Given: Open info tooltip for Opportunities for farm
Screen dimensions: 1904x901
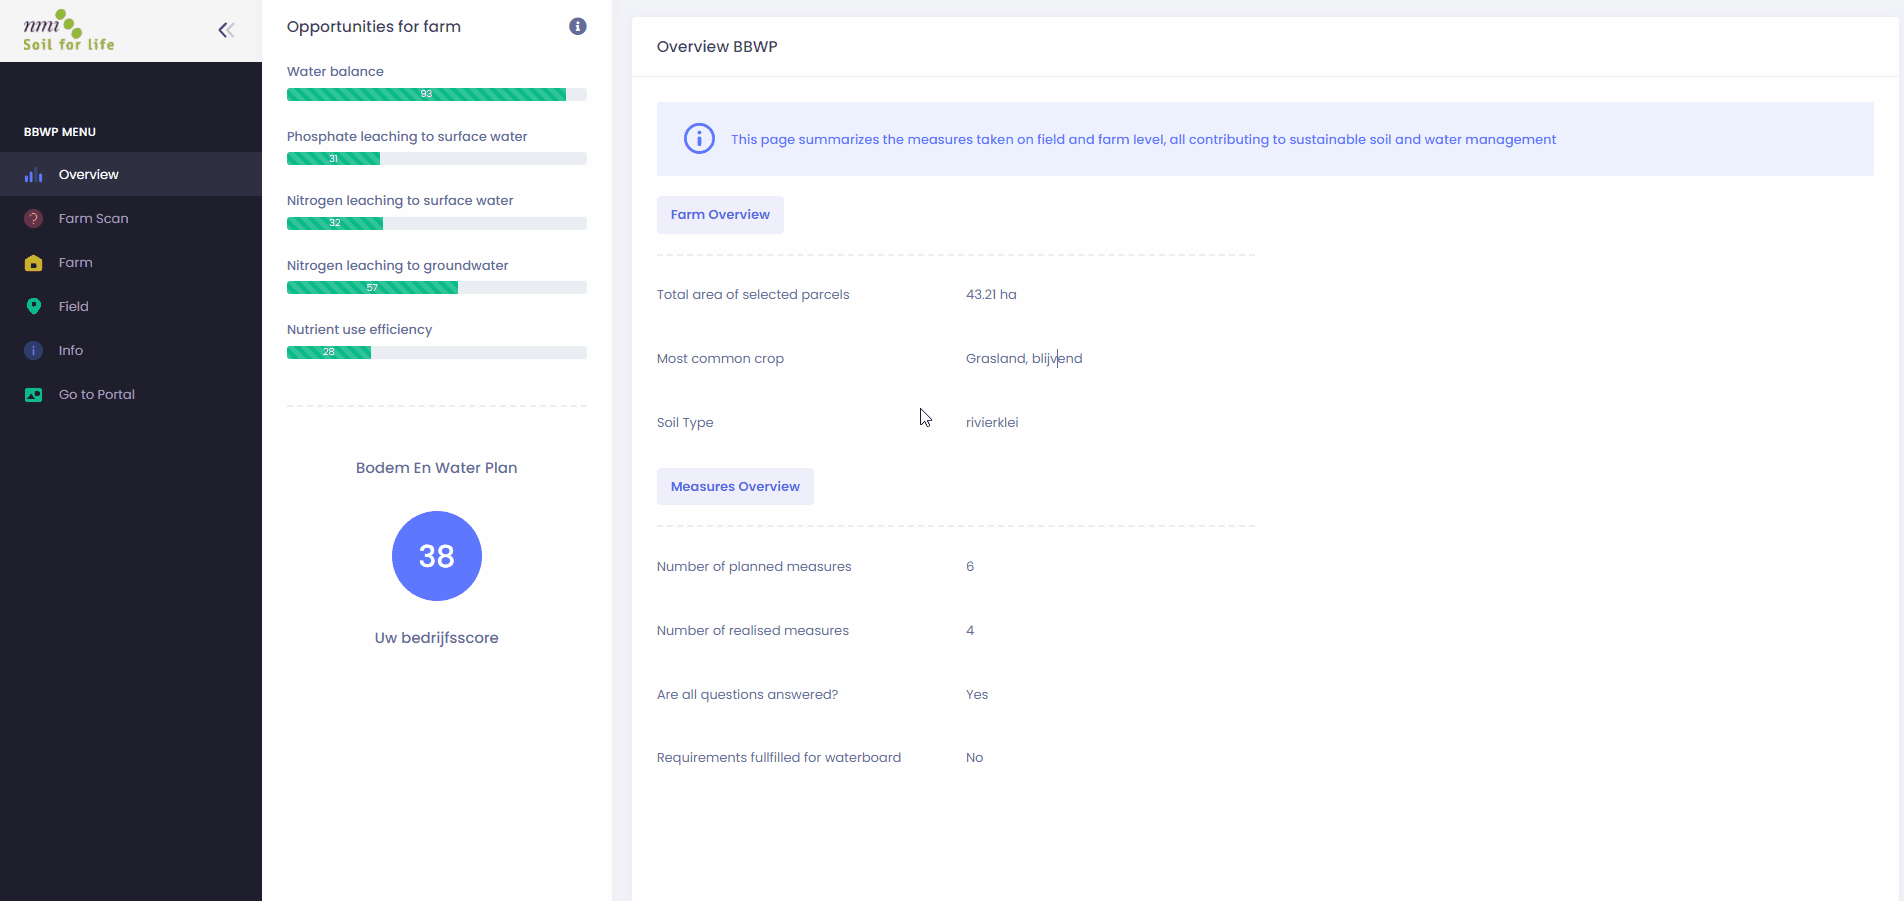Looking at the screenshot, I should (x=578, y=27).
